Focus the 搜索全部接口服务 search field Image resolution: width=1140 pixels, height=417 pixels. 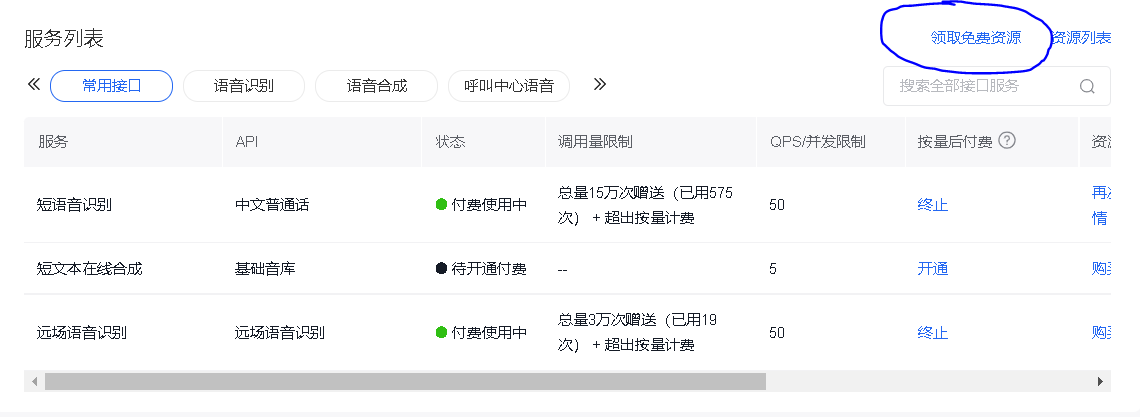pyautogui.click(x=997, y=86)
